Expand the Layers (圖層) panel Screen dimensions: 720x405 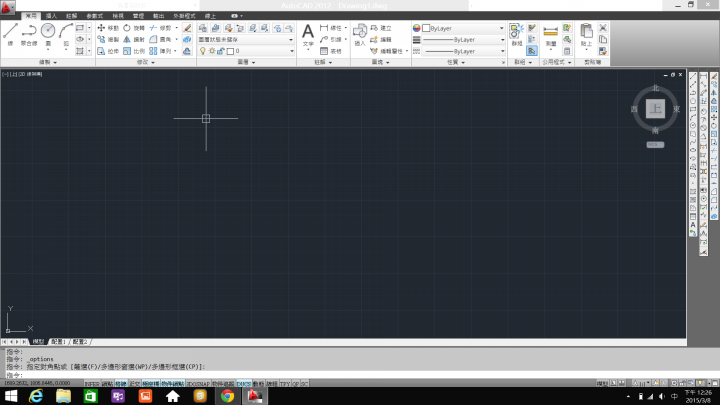[247, 62]
